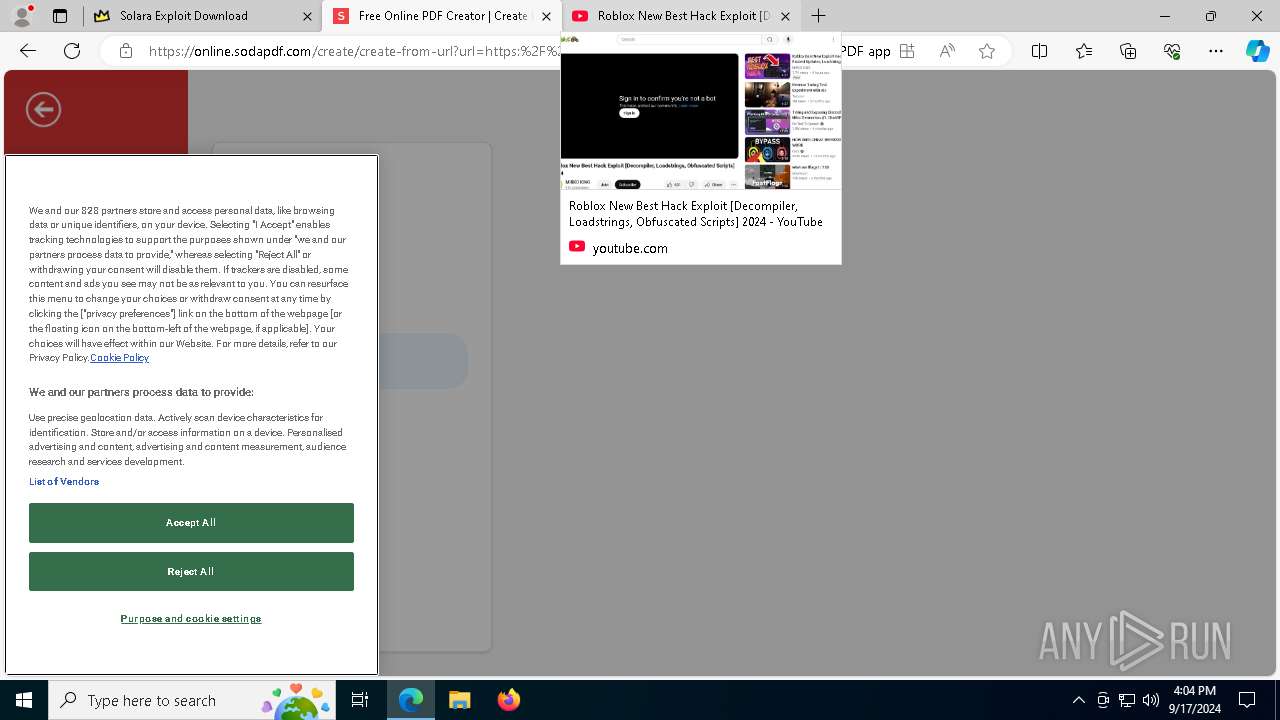Open Task View on taskbar
The height and width of the screenshot is (720, 1280).
pyautogui.click(x=360, y=700)
